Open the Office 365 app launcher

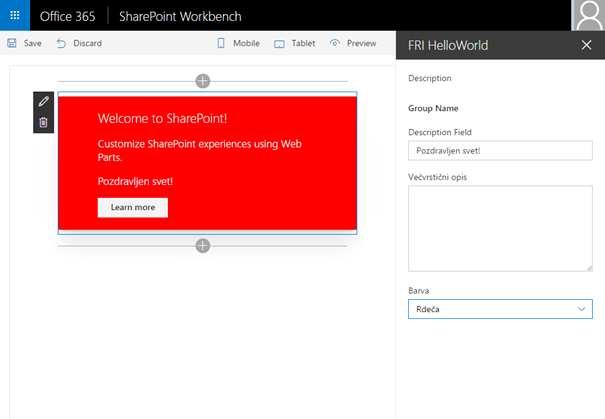pos(14,16)
